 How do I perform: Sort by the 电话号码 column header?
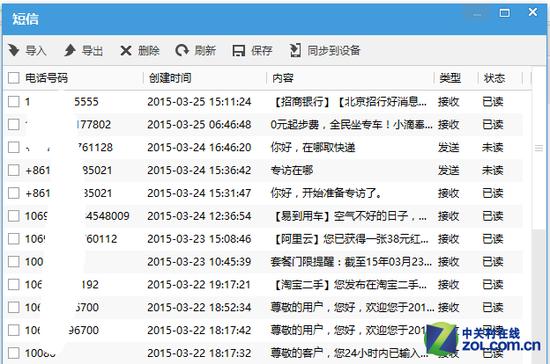(46, 78)
